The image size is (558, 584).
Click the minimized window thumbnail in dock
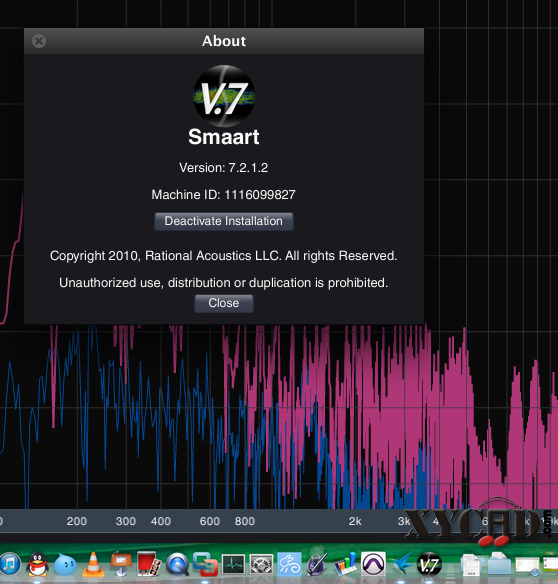click(x=526, y=566)
